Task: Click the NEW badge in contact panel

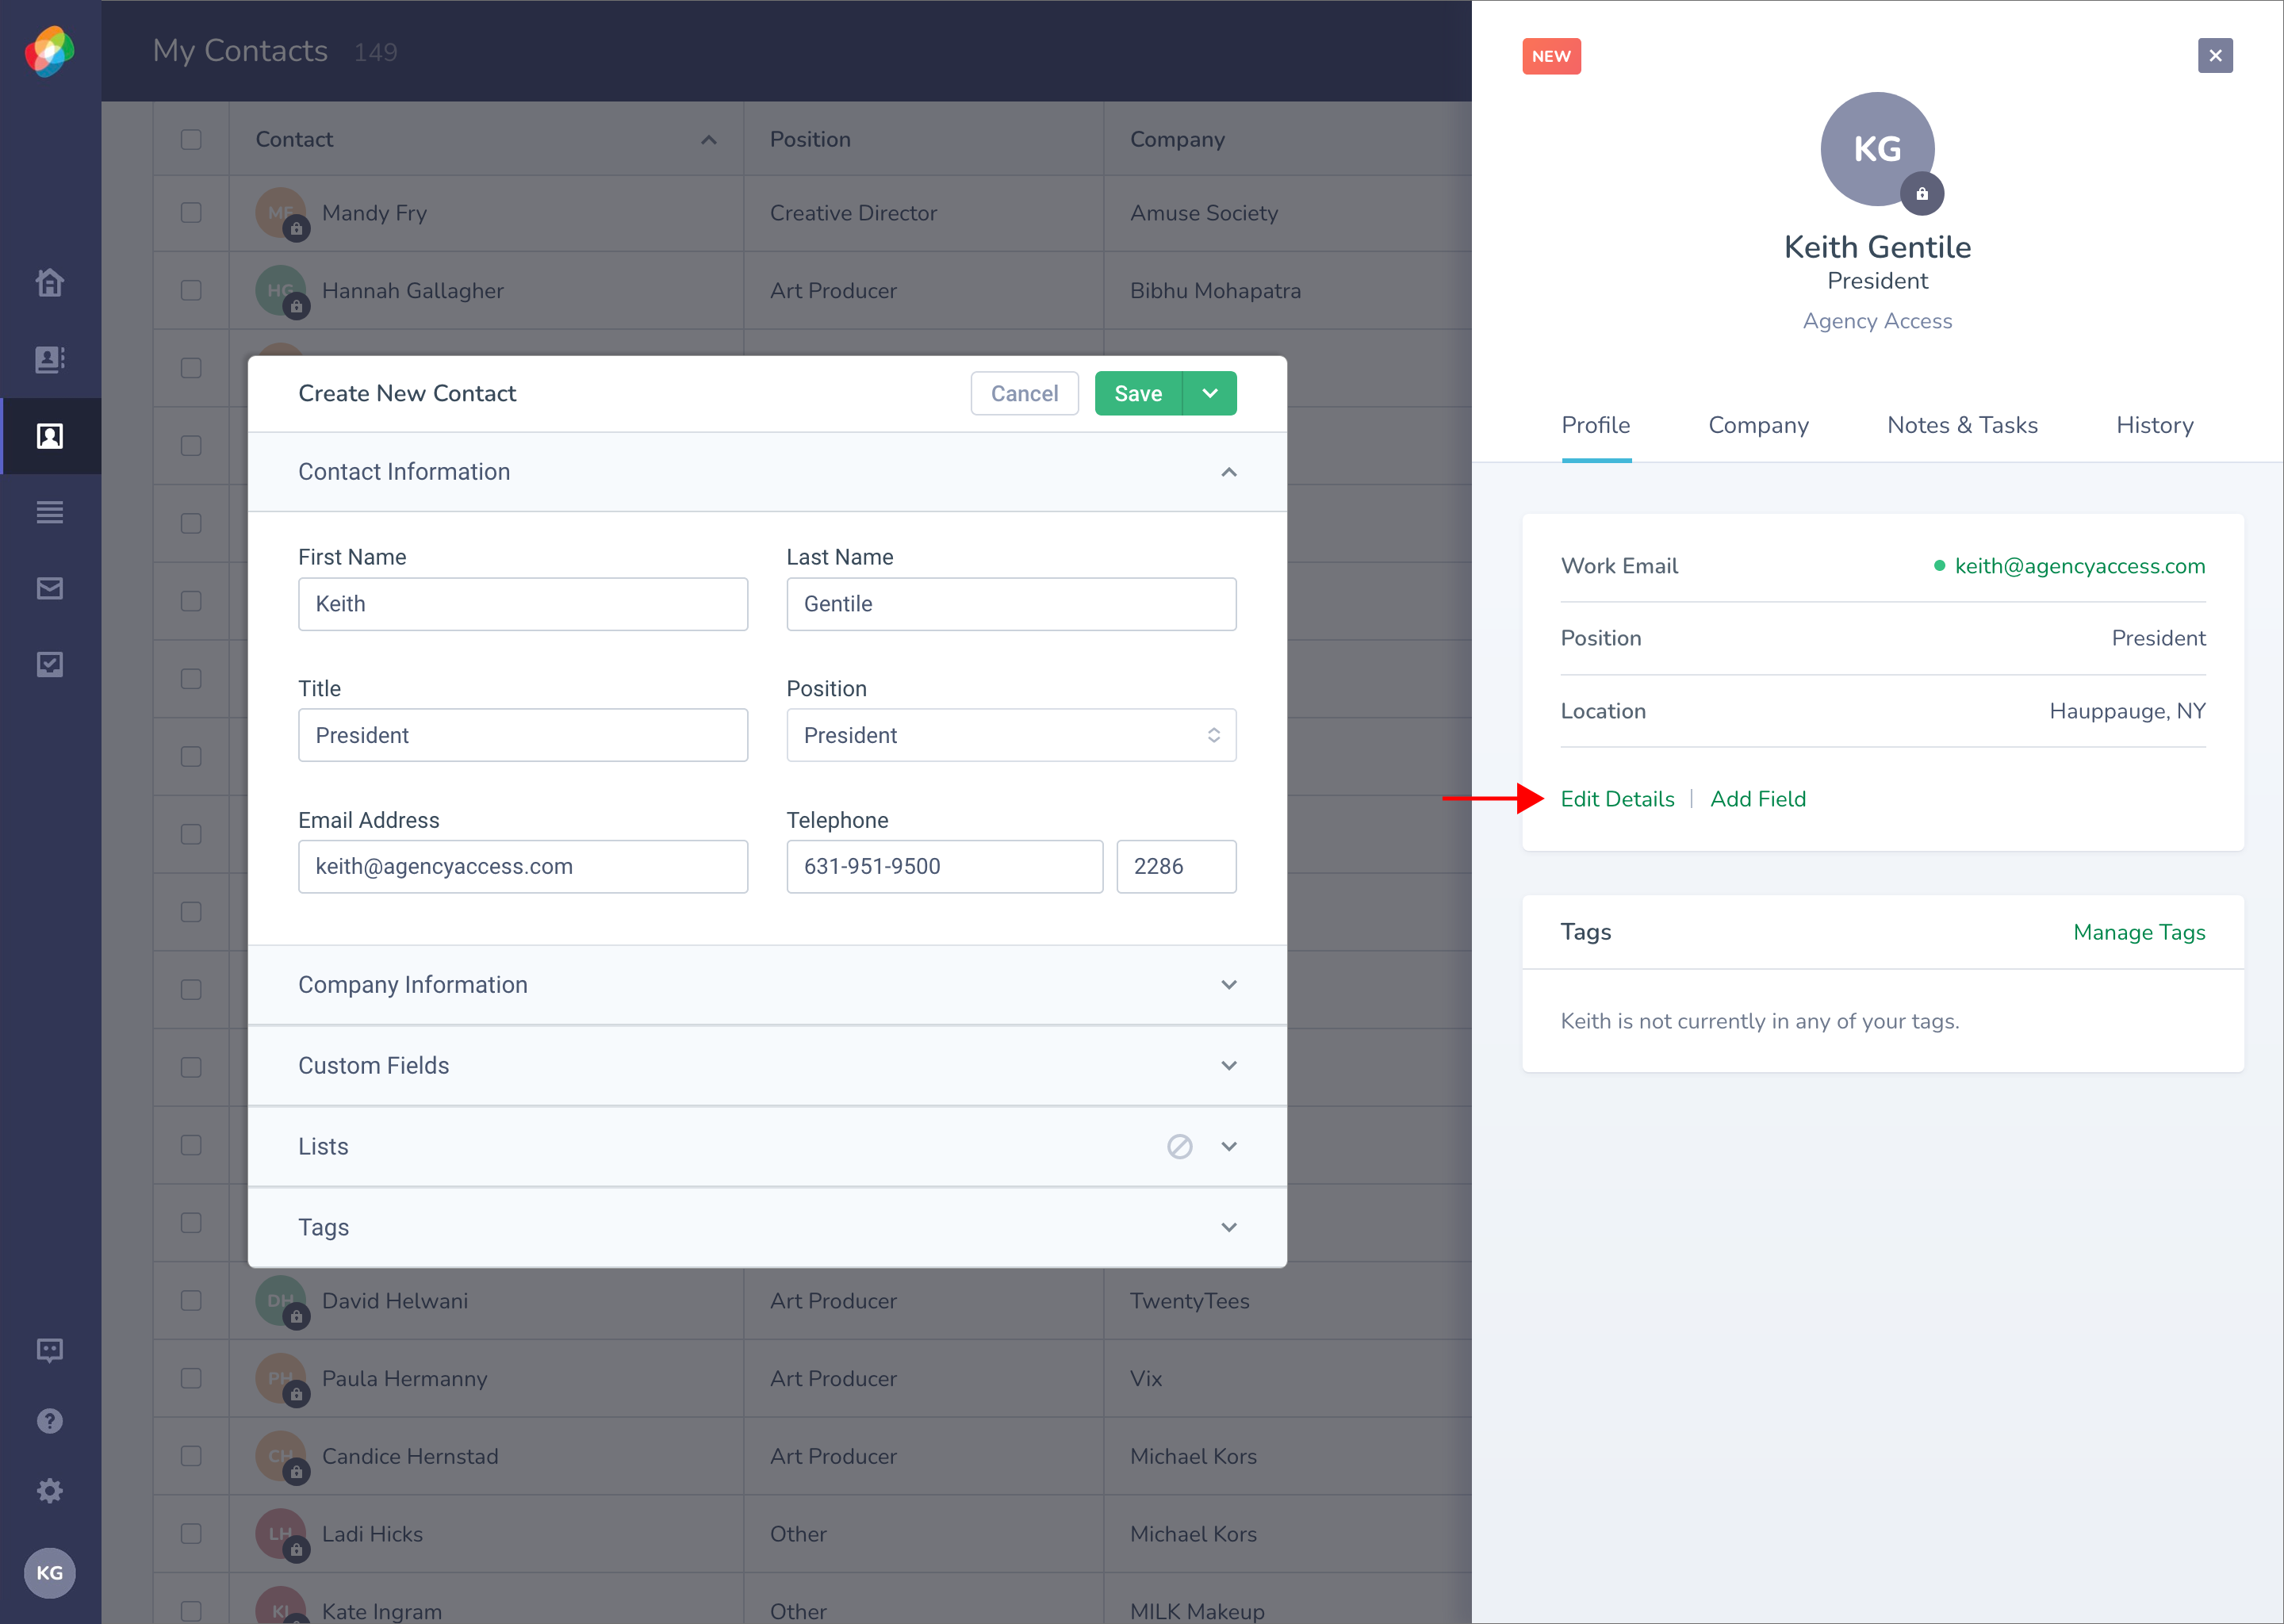Action: pos(1551,56)
